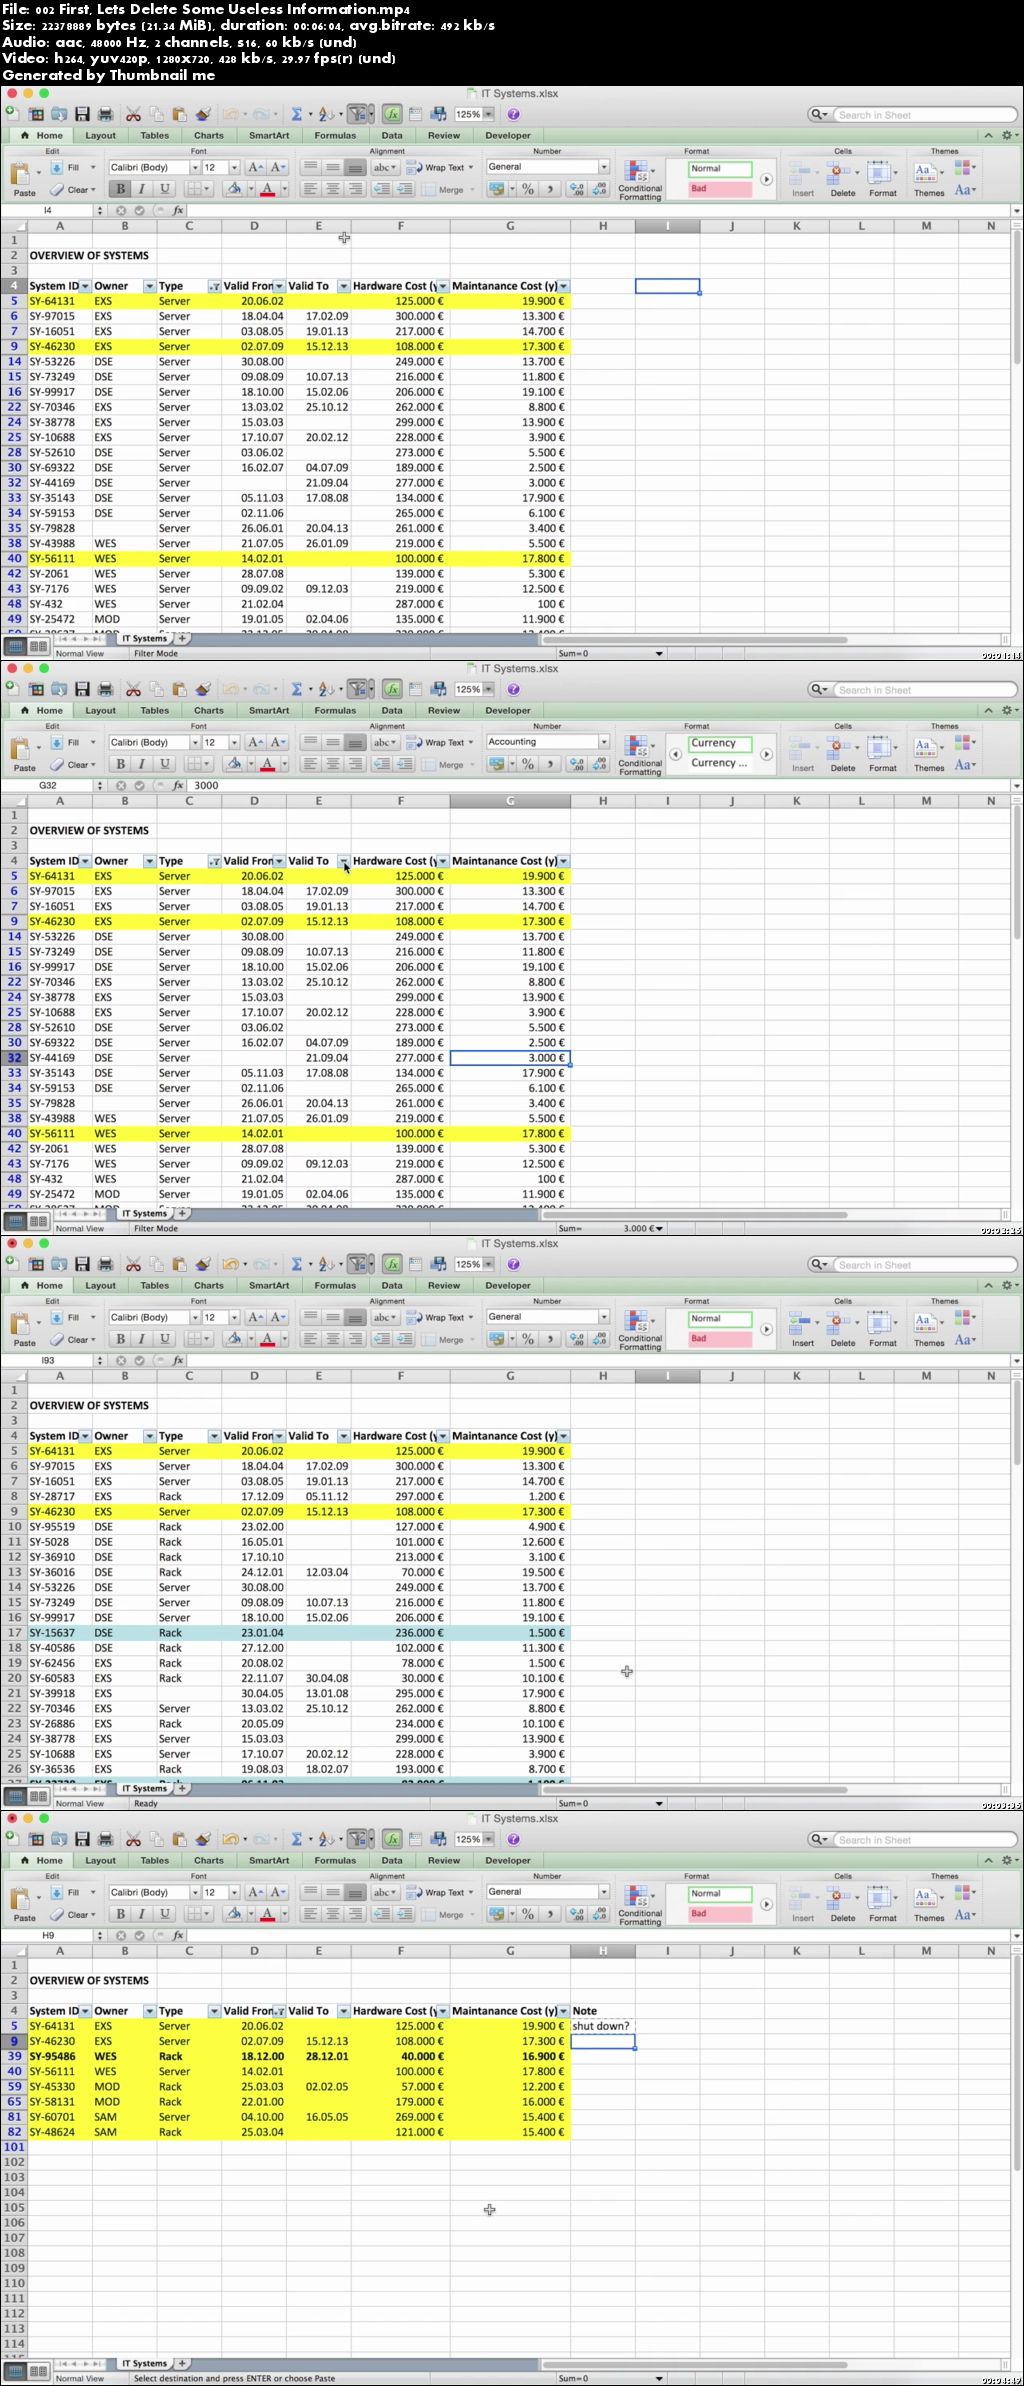Select IT Systems sheet tab in H9 window
This screenshot has height=2386, width=1024.
145,2363
